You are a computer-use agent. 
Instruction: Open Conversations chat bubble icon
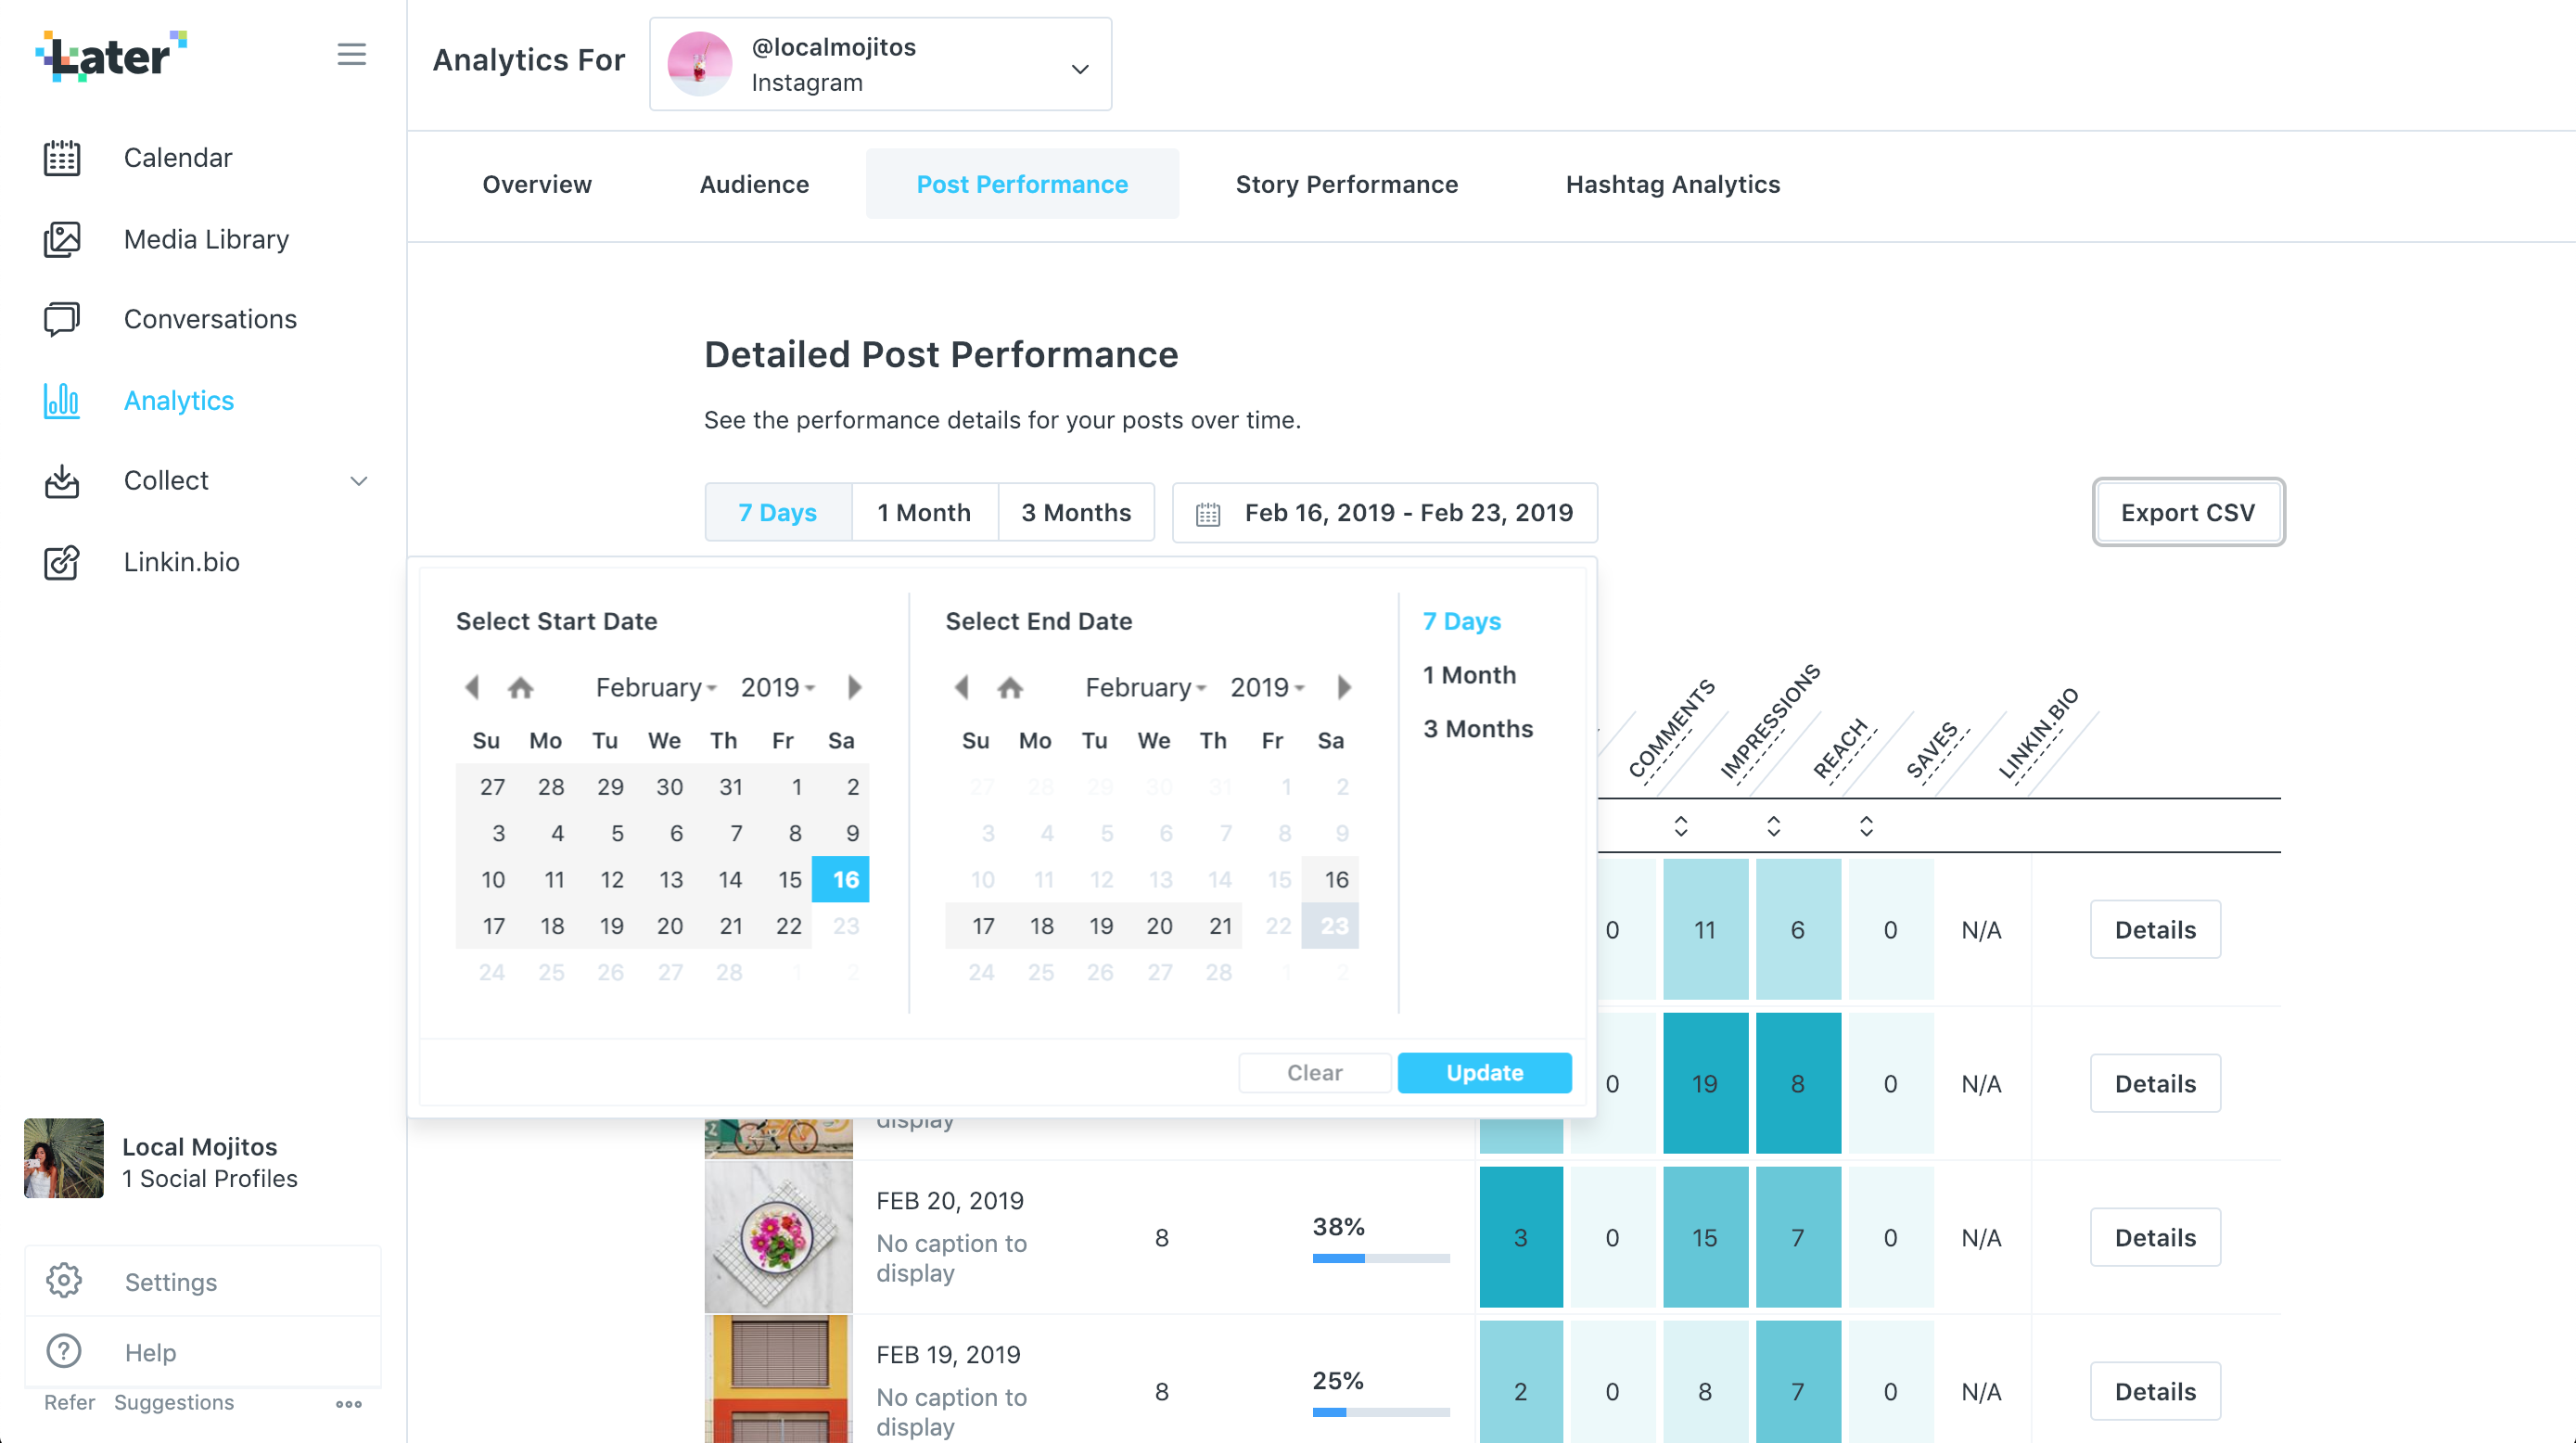pos(62,319)
